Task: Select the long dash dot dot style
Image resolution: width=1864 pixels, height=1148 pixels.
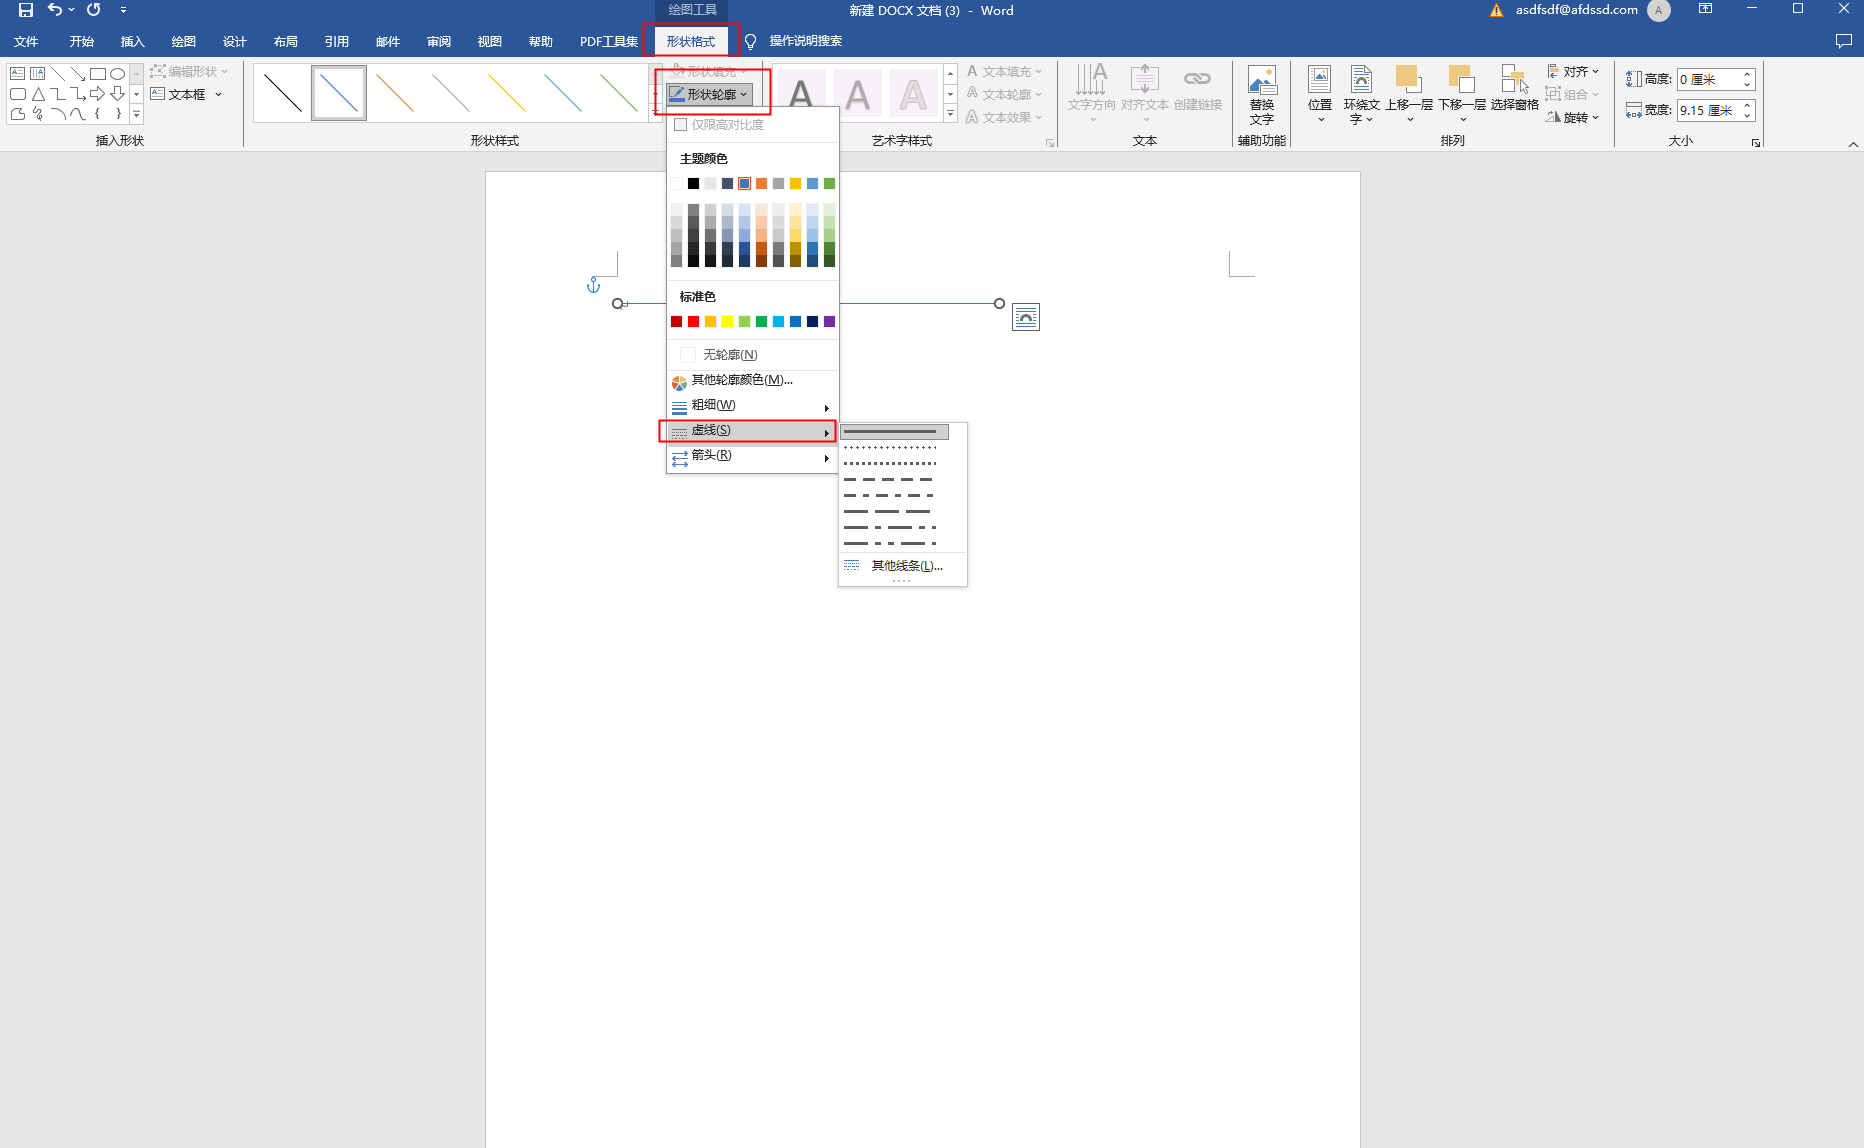Action: tap(890, 544)
